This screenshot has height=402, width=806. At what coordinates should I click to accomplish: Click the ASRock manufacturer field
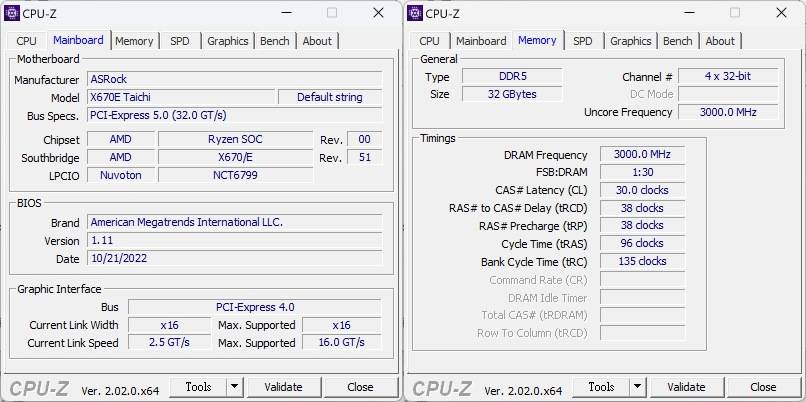(234, 79)
